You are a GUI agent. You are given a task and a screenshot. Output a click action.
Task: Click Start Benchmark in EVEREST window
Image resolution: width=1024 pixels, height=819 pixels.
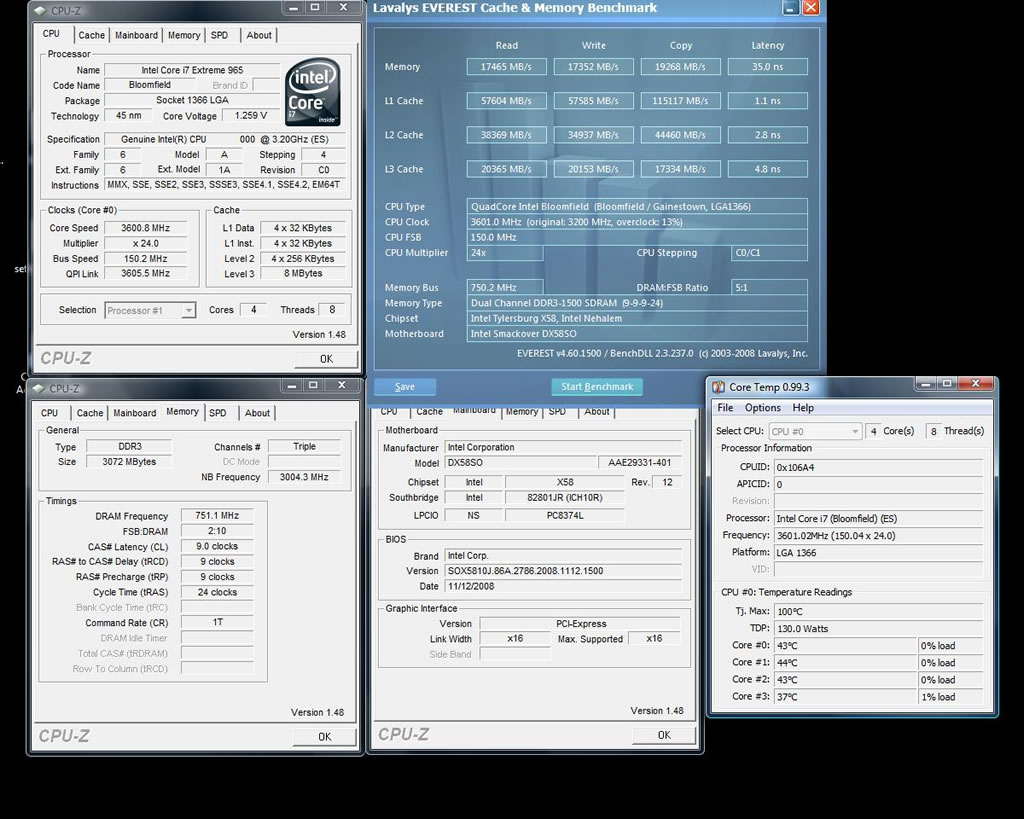pyautogui.click(x=597, y=387)
